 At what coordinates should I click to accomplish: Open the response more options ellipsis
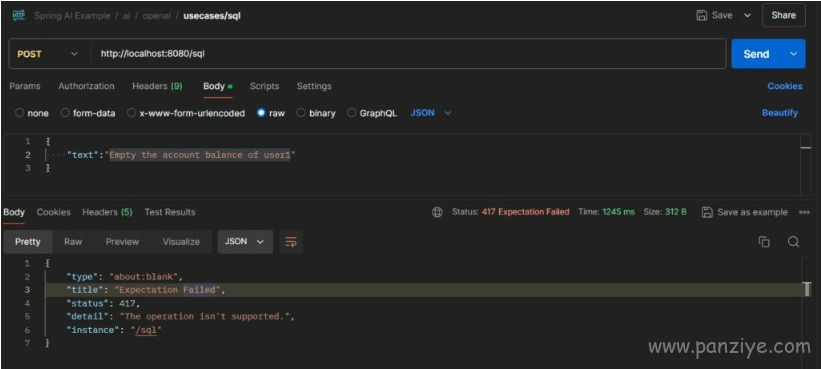tap(805, 212)
